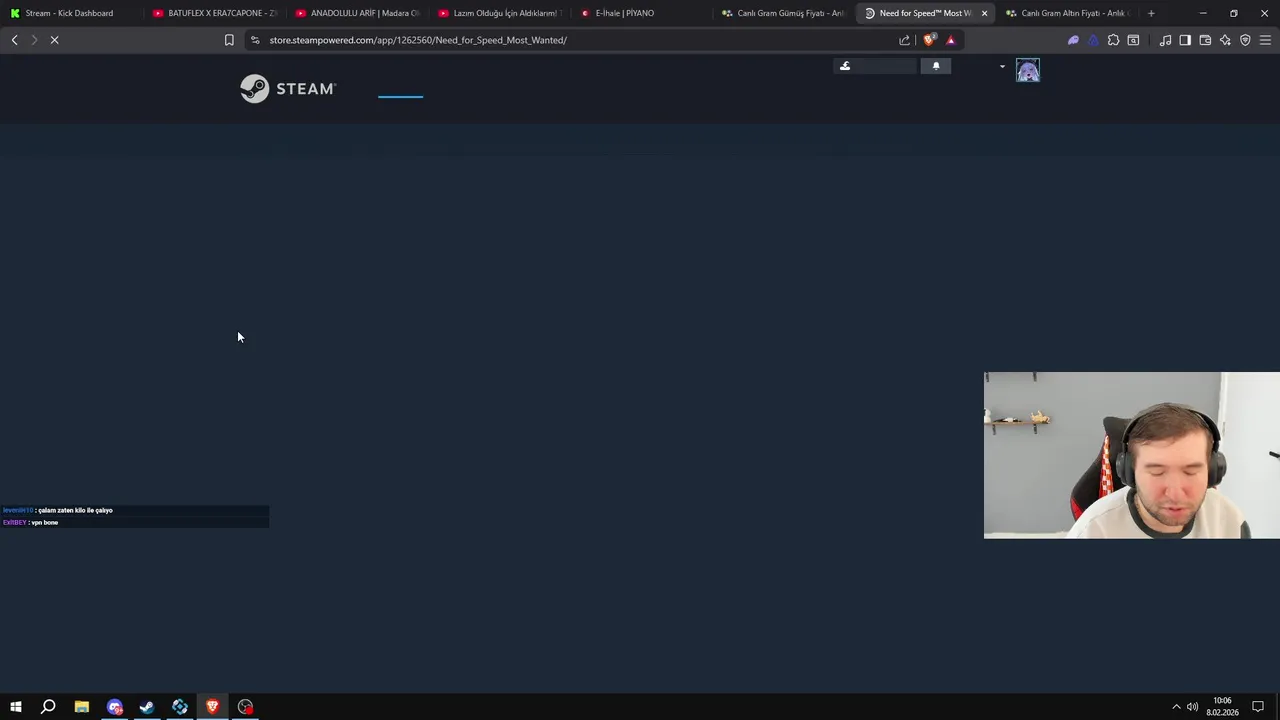
Task: Open the Windows notification center icon
Action: tap(1258, 707)
